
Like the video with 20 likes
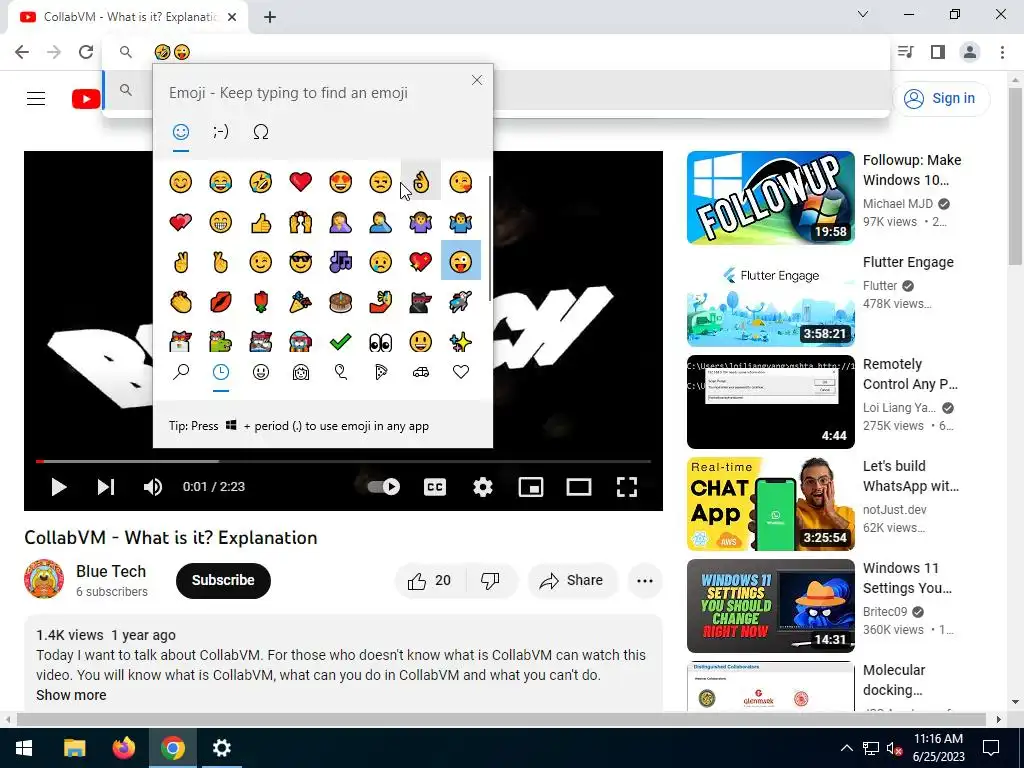pyautogui.click(x=430, y=581)
